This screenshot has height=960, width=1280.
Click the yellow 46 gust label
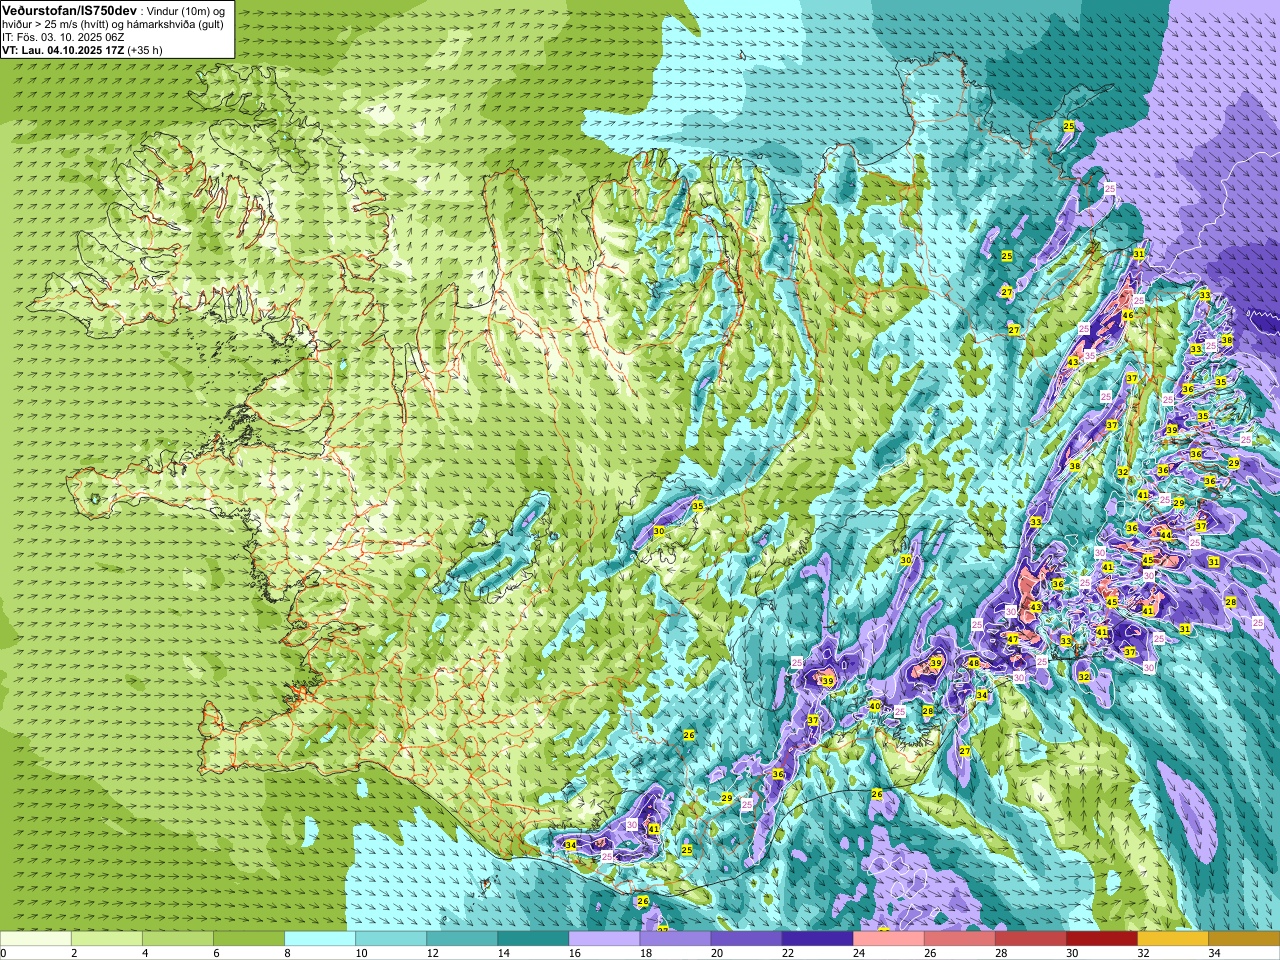tap(1128, 315)
